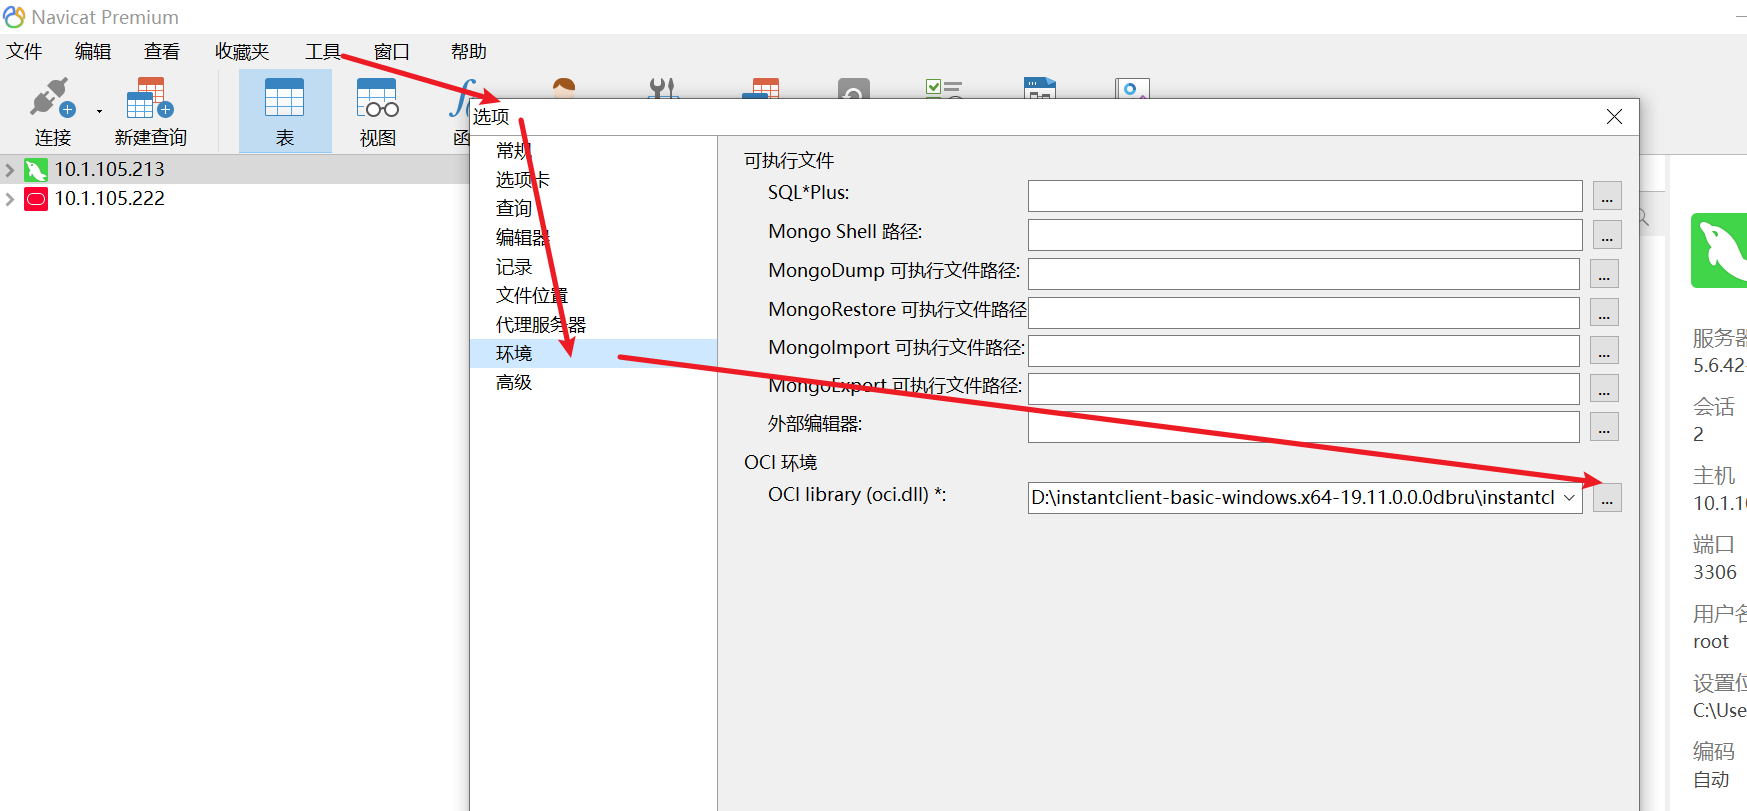Expand the 10.1.105.222 connection node
This screenshot has width=1747, height=811.
(10, 199)
